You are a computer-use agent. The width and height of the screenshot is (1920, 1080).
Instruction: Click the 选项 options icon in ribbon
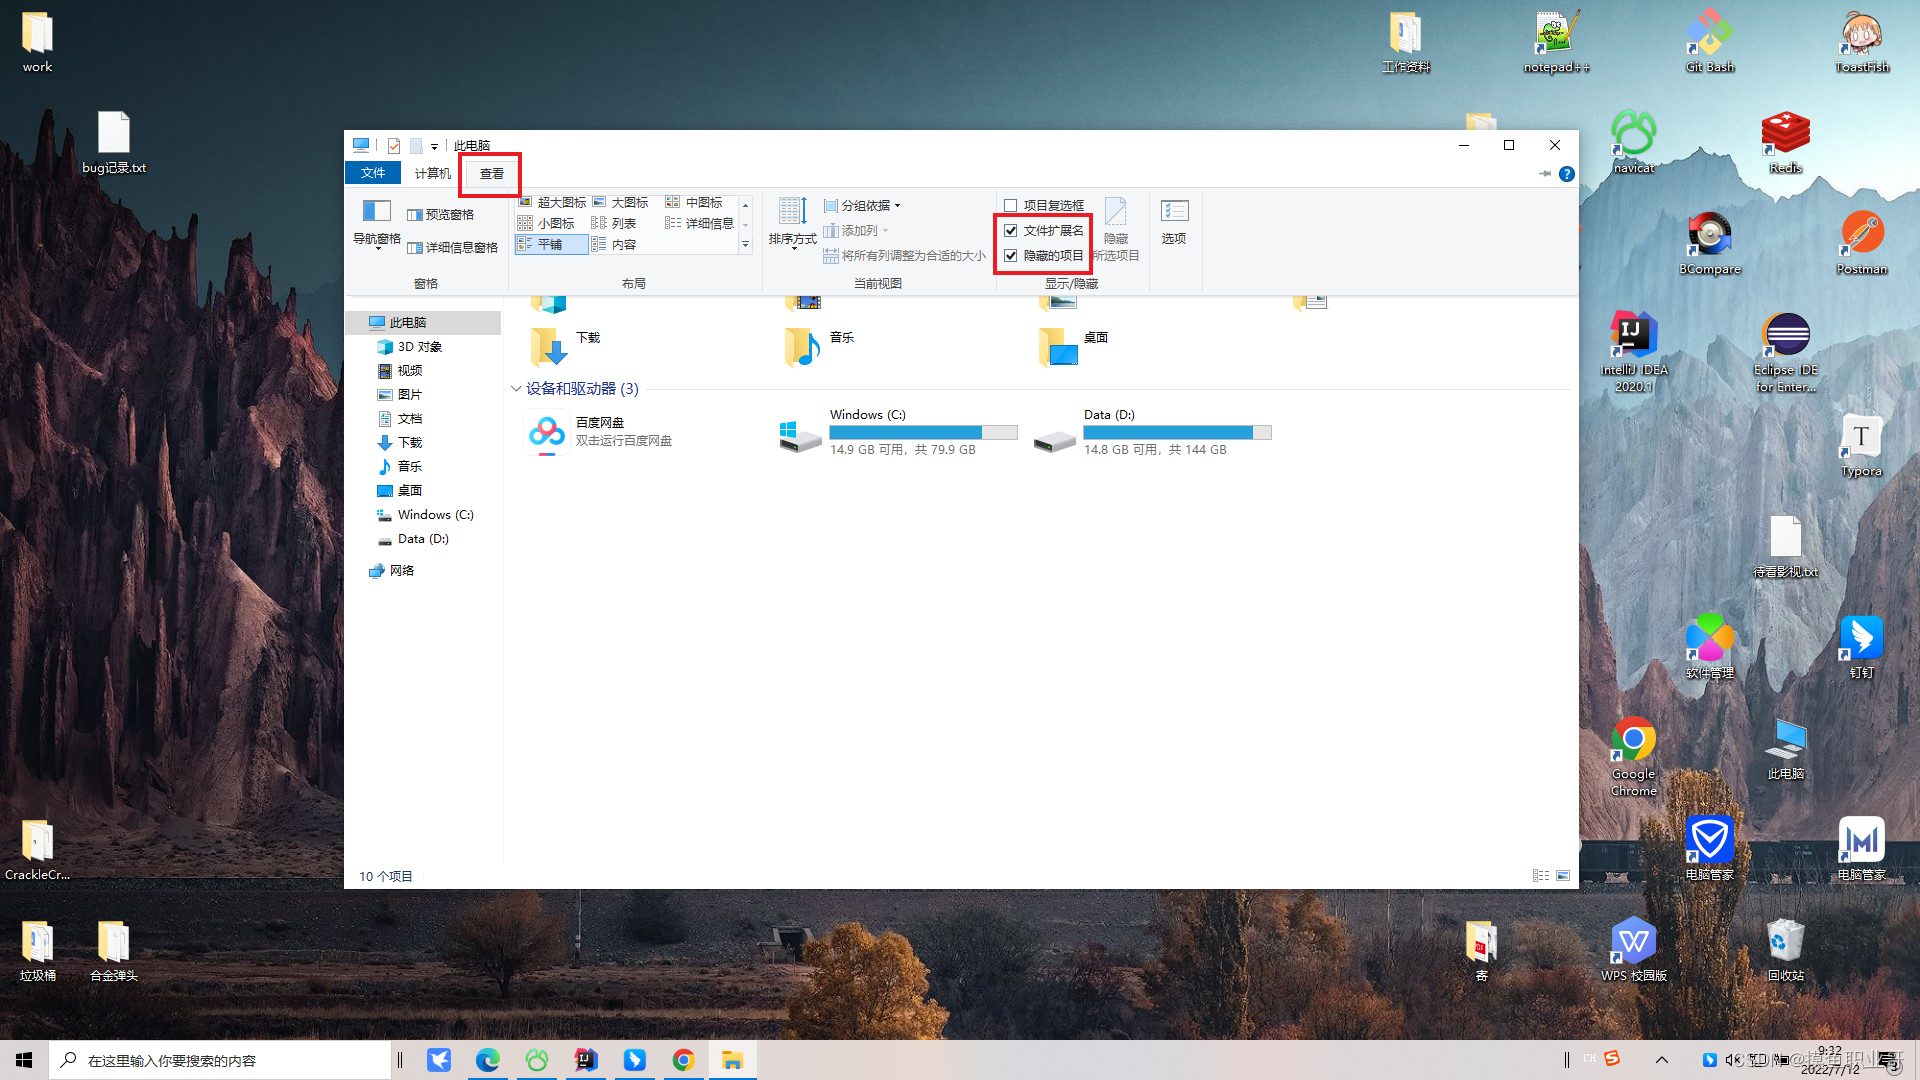pyautogui.click(x=1174, y=211)
